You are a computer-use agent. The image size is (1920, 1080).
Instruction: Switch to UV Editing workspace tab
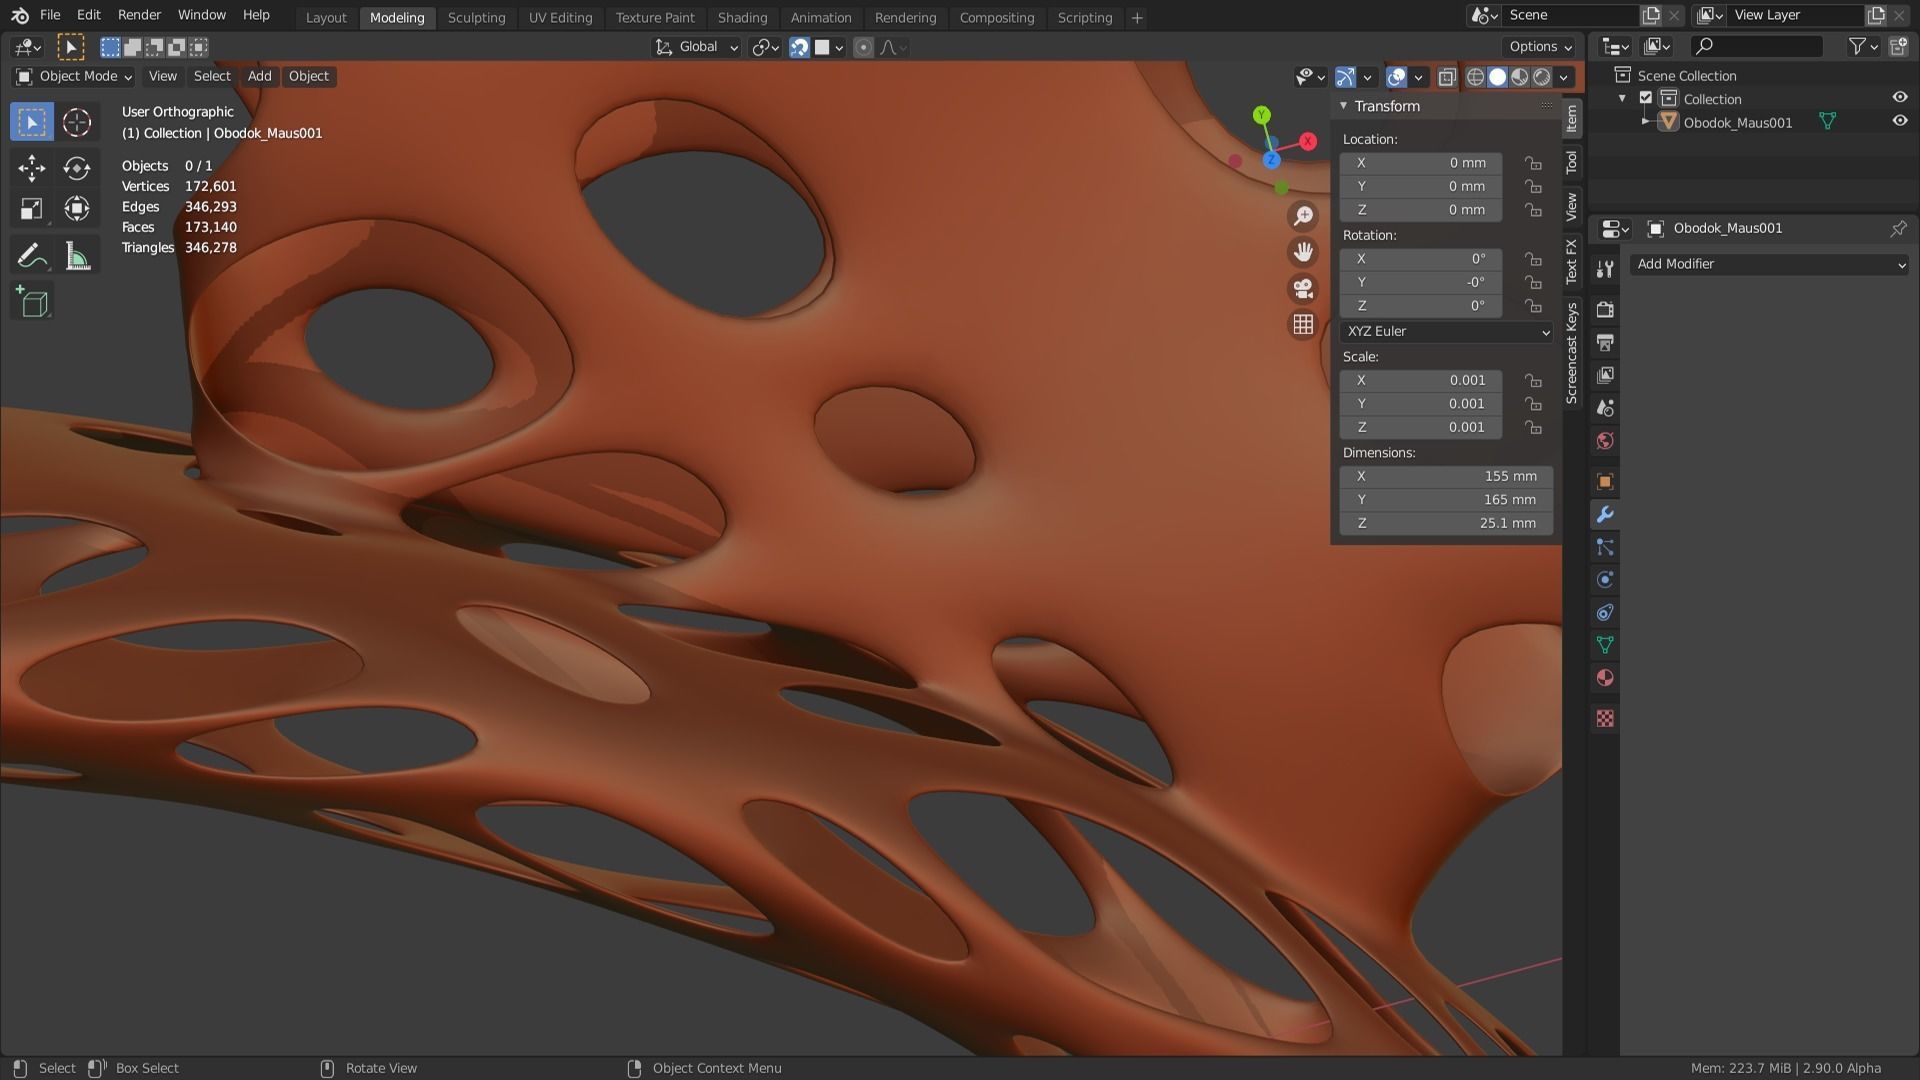coord(560,17)
